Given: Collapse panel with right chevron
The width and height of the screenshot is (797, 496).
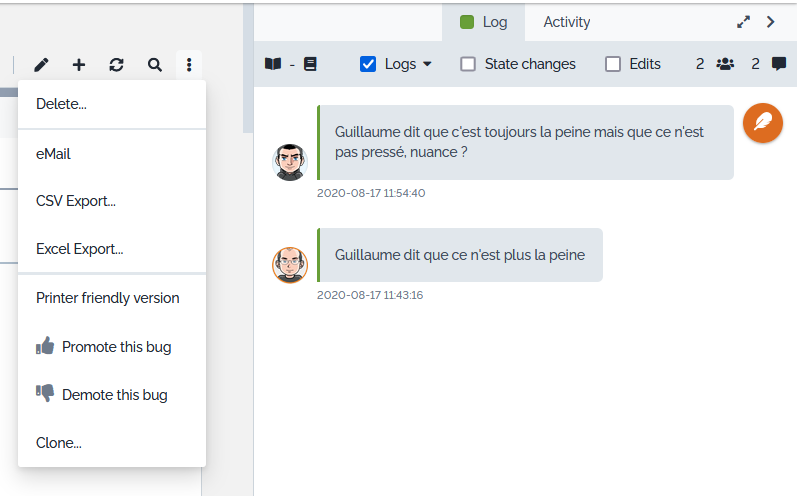Looking at the screenshot, I should (x=770, y=22).
